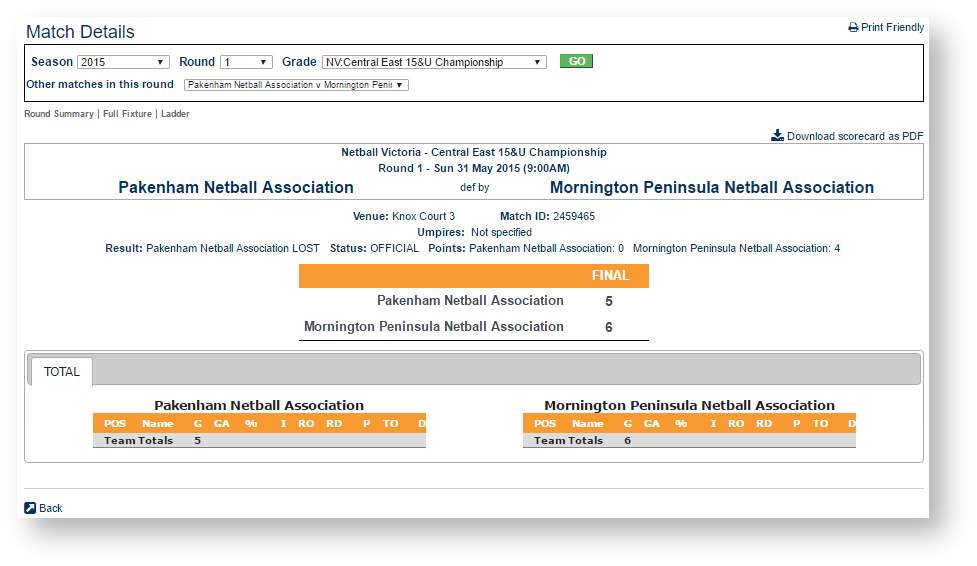
Task: Click Result Pakenham Netball Association LOST text
Action: coord(212,248)
